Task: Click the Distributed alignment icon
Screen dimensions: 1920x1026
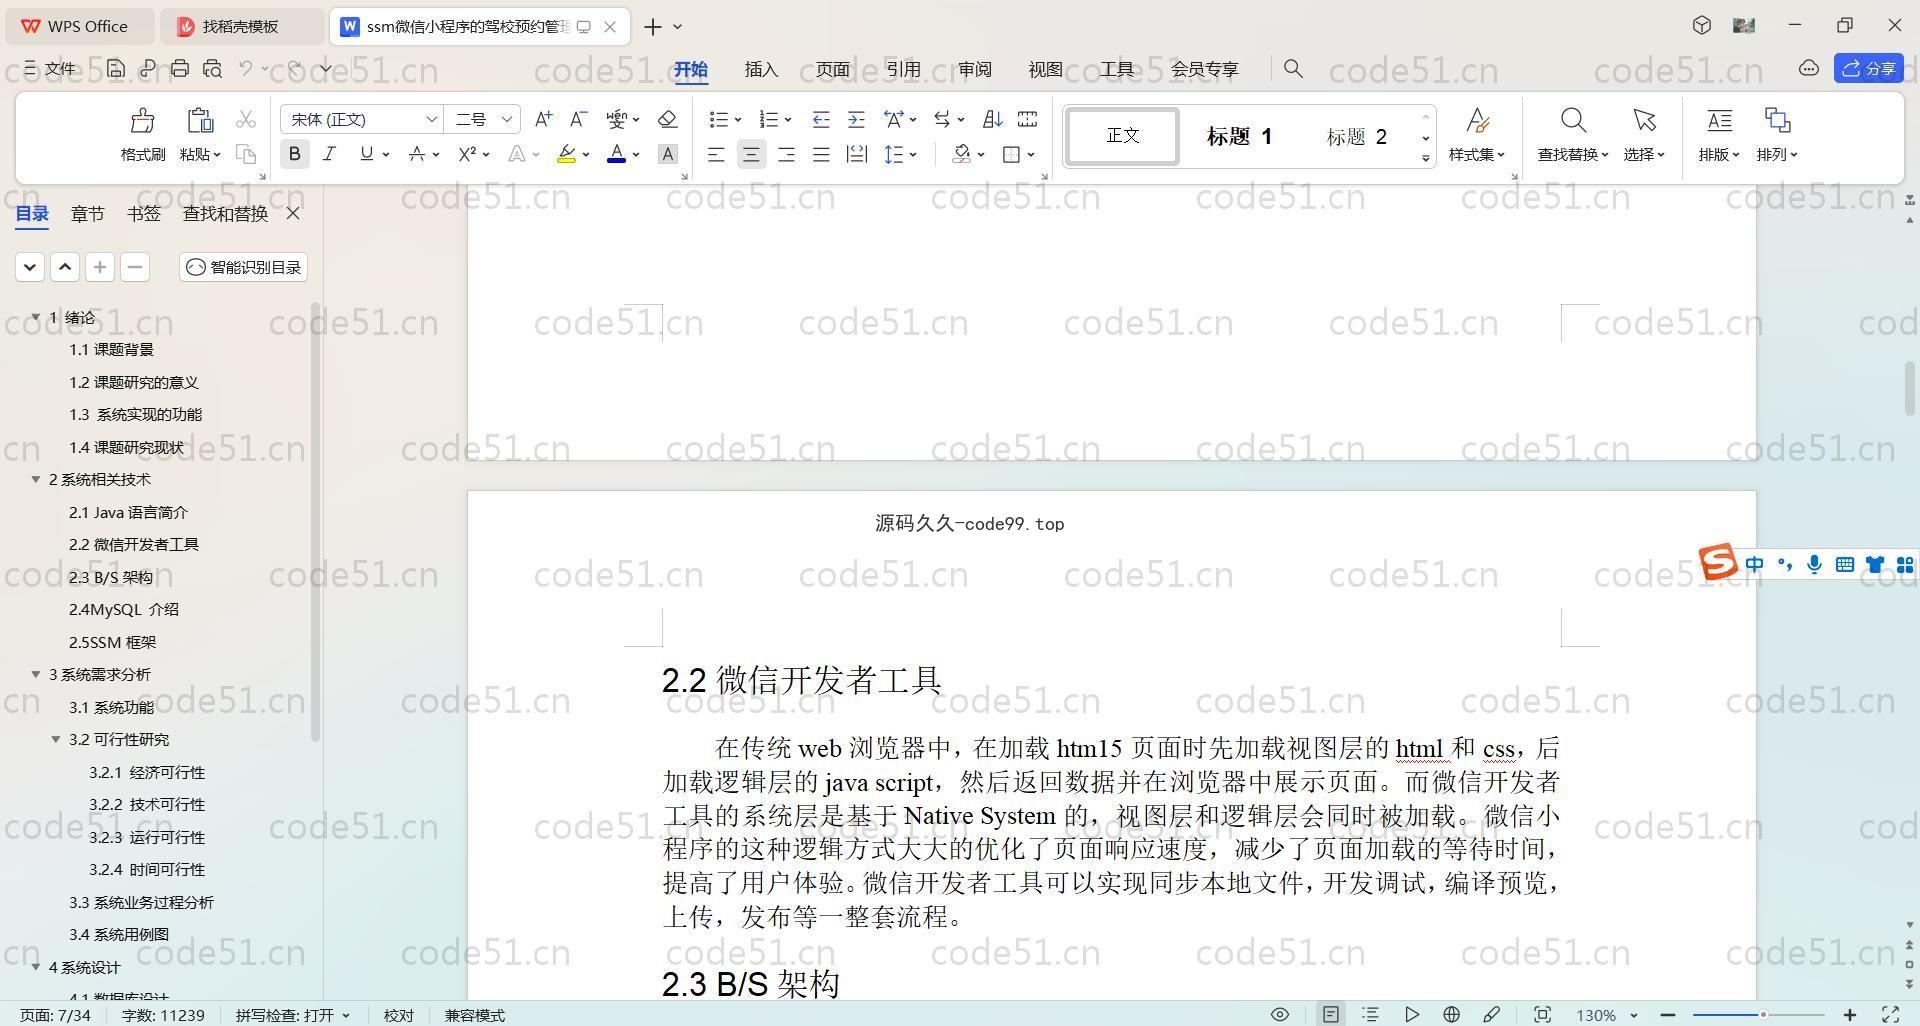Action: click(856, 154)
